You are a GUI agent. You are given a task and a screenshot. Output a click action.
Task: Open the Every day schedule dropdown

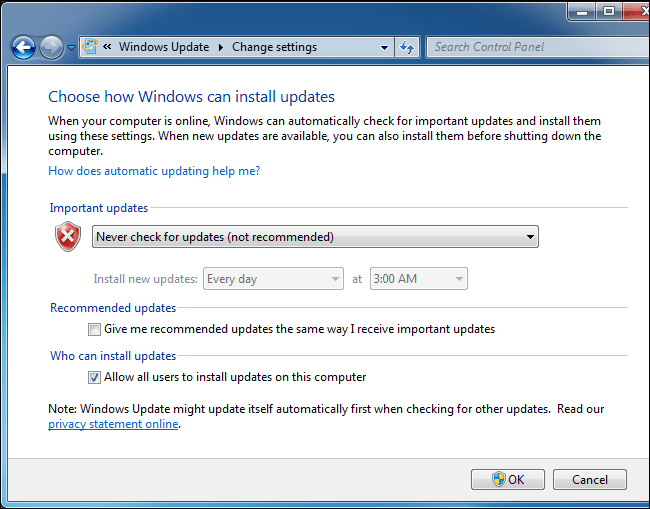click(273, 279)
